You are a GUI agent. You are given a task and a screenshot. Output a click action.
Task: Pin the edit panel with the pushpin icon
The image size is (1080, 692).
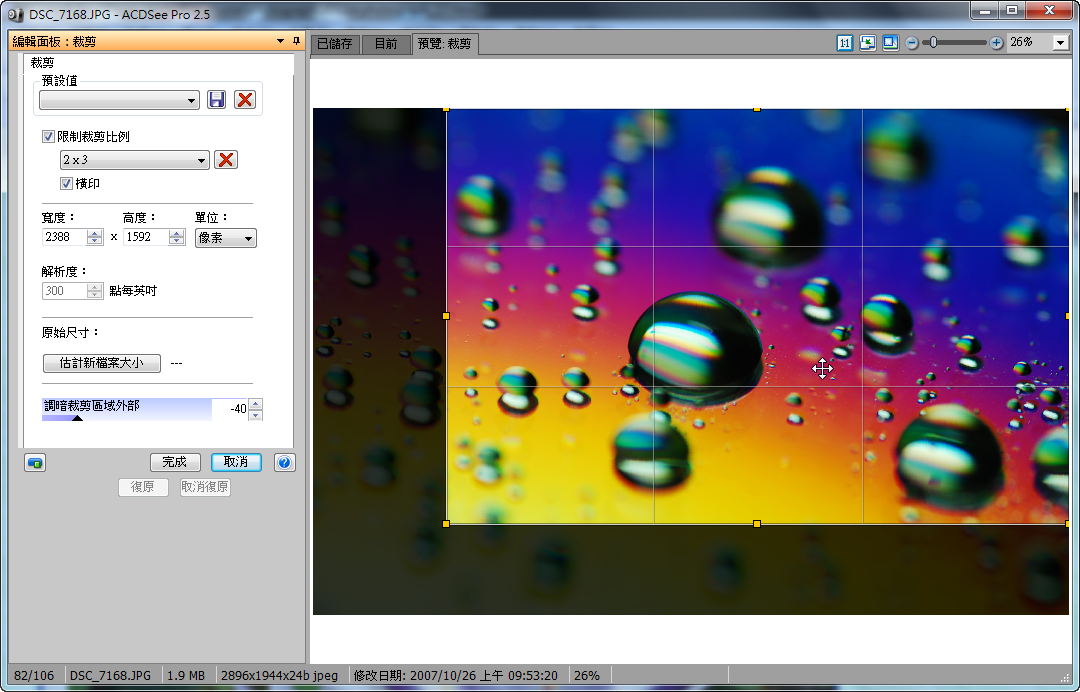coord(296,41)
